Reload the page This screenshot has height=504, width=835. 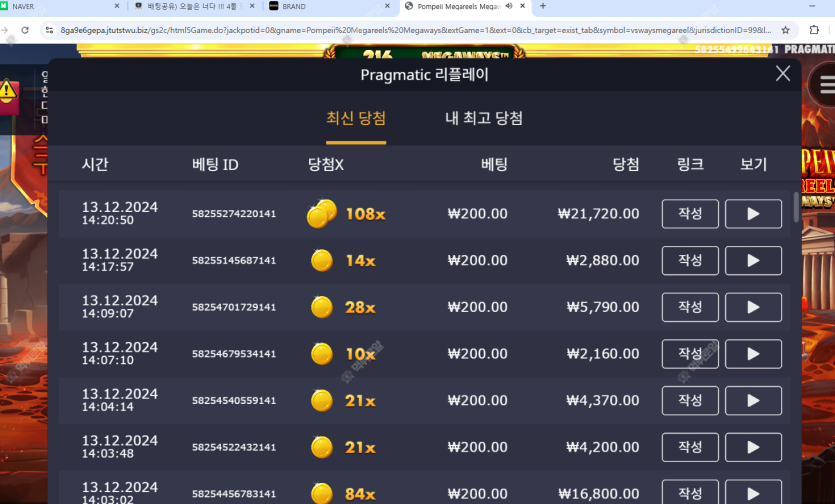pyautogui.click(x=24, y=30)
